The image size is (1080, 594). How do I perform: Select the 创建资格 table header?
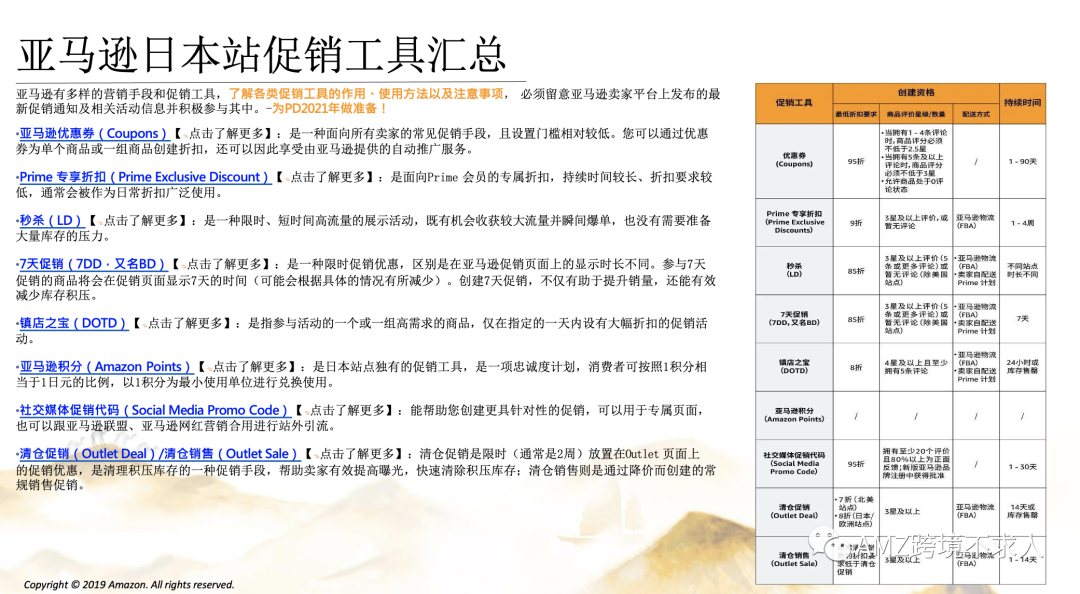[915, 92]
